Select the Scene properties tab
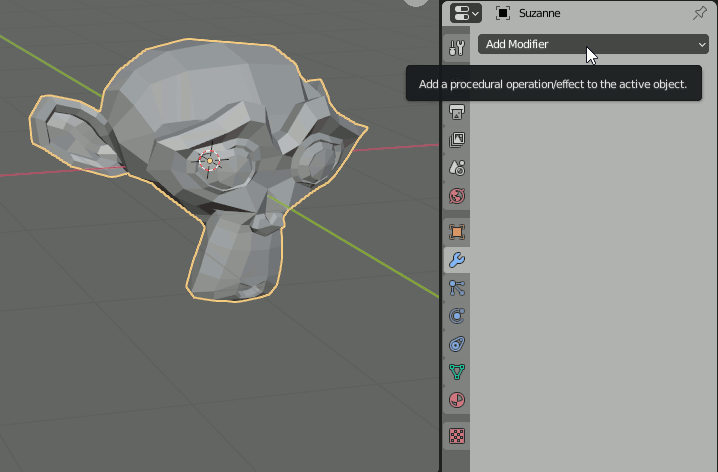Image resolution: width=718 pixels, height=472 pixels. point(456,168)
